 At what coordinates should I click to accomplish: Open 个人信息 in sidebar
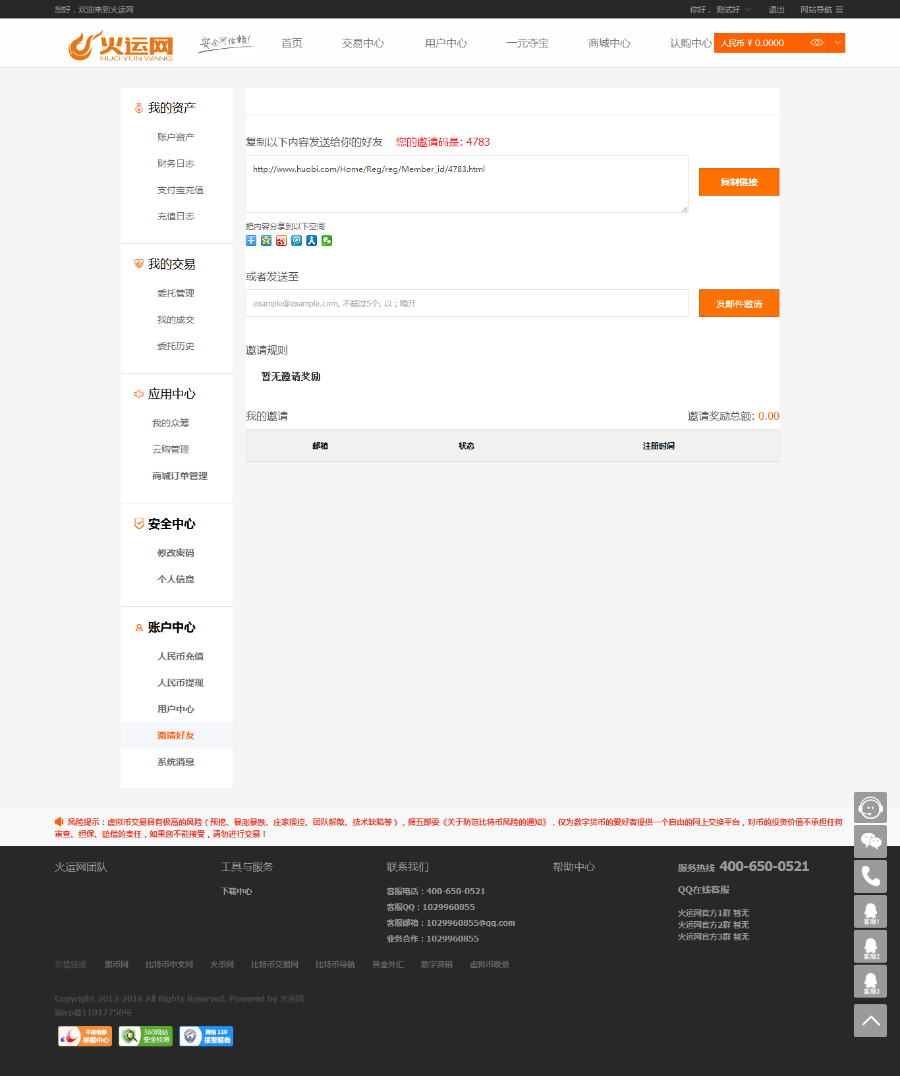click(x=176, y=579)
